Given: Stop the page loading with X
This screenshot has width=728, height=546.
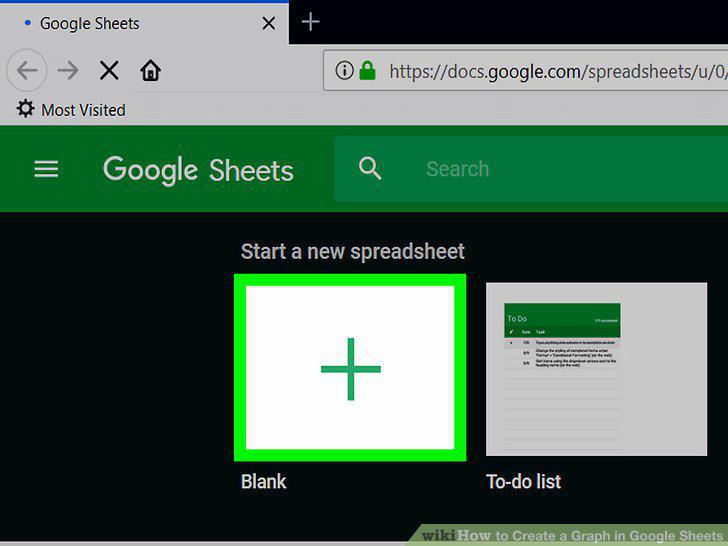Looking at the screenshot, I should point(109,71).
